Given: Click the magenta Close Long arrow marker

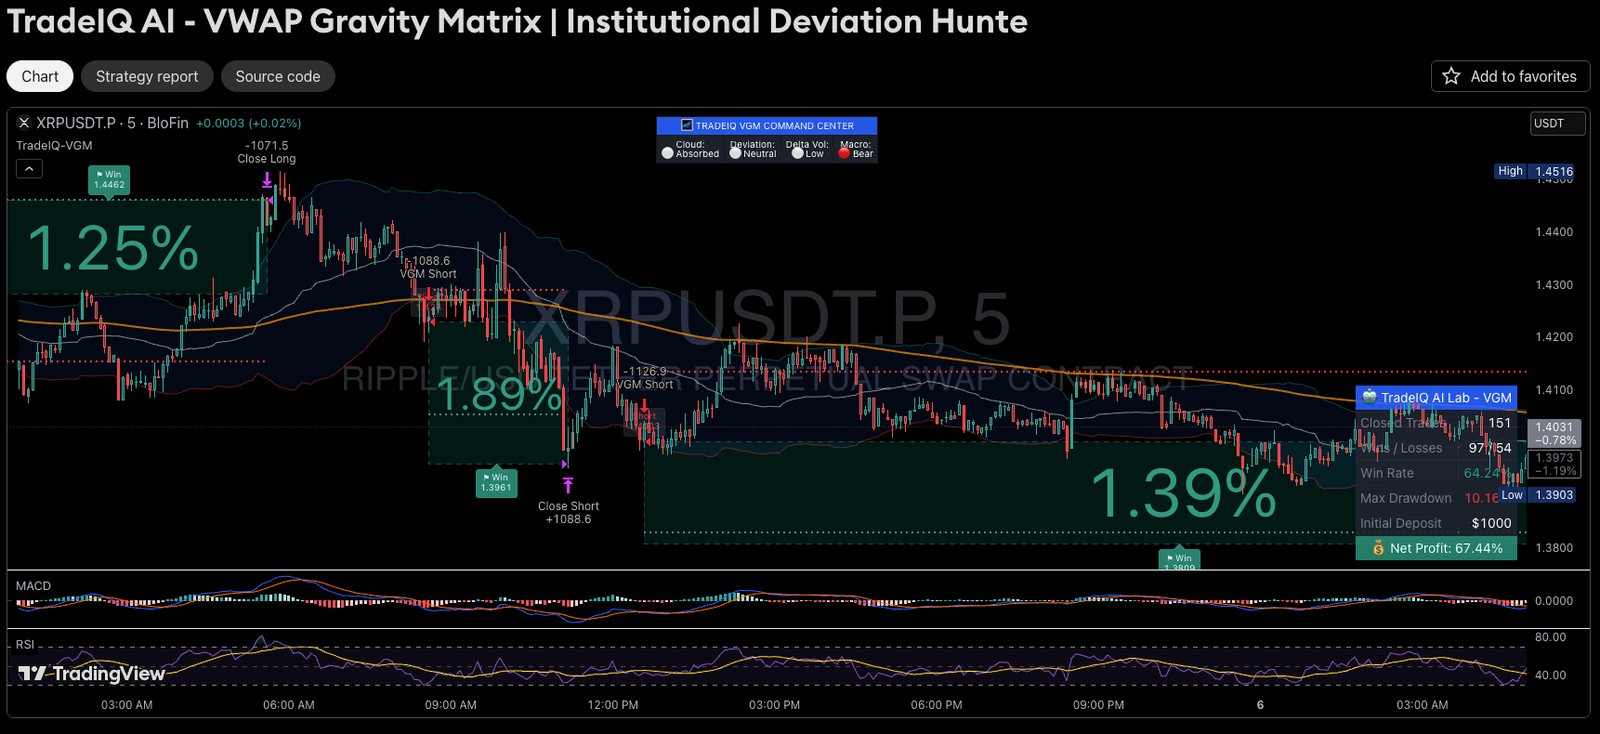Looking at the screenshot, I should click(x=267, y=180).
